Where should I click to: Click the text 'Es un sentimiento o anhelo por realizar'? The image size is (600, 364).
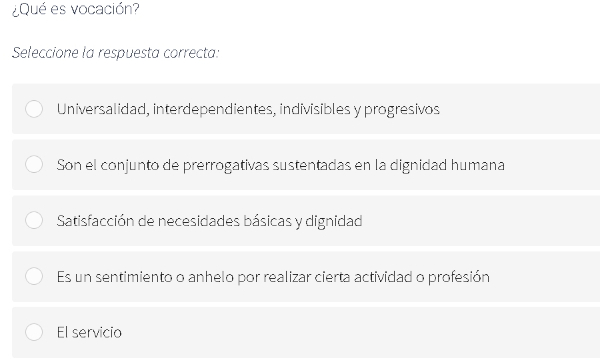184,277
